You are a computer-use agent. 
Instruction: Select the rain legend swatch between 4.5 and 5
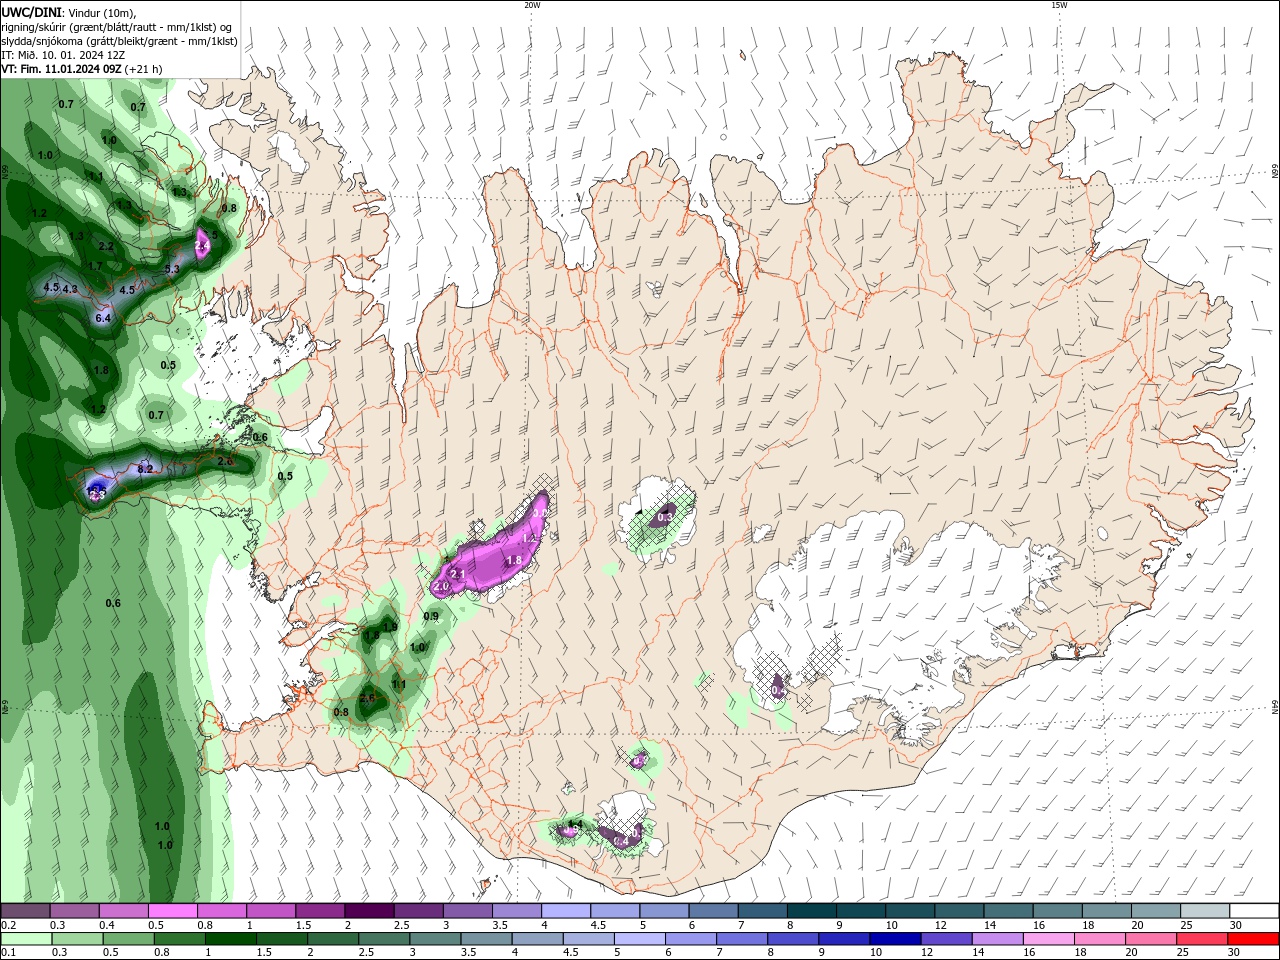589,939
